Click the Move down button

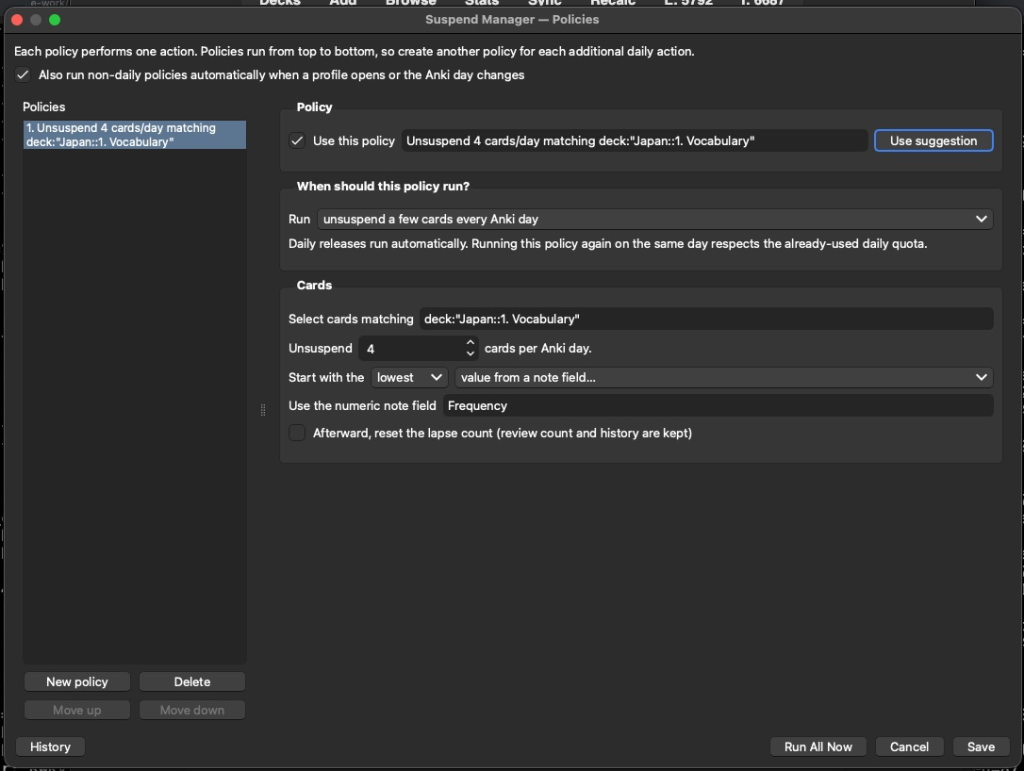pyautogui.click(x=192, y=710)
